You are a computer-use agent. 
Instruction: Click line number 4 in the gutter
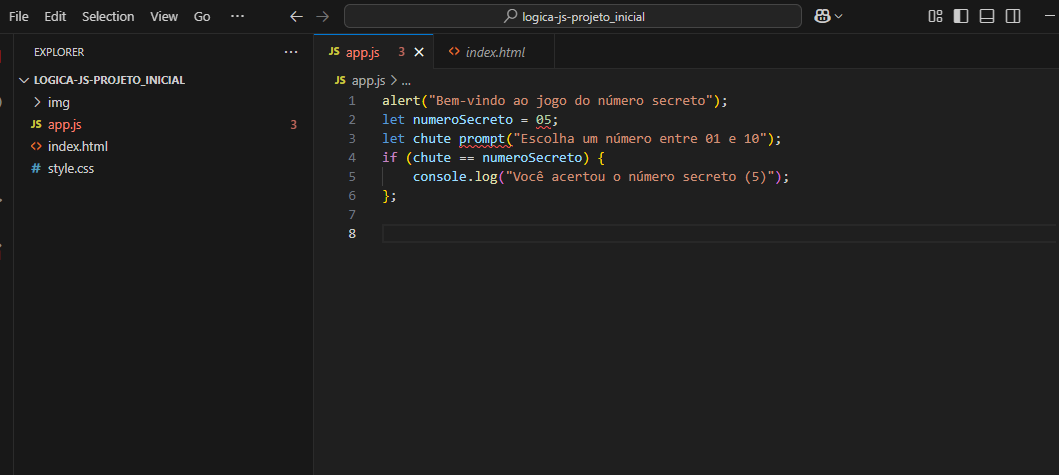click(x=352, y=157)
